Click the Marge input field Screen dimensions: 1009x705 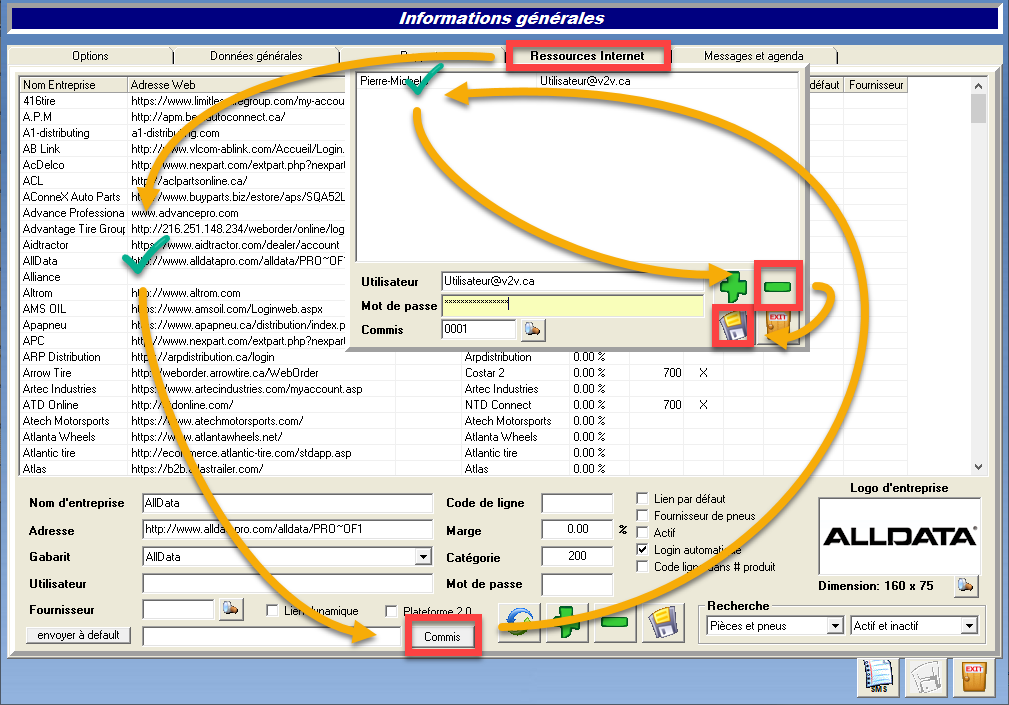(577, 529)
